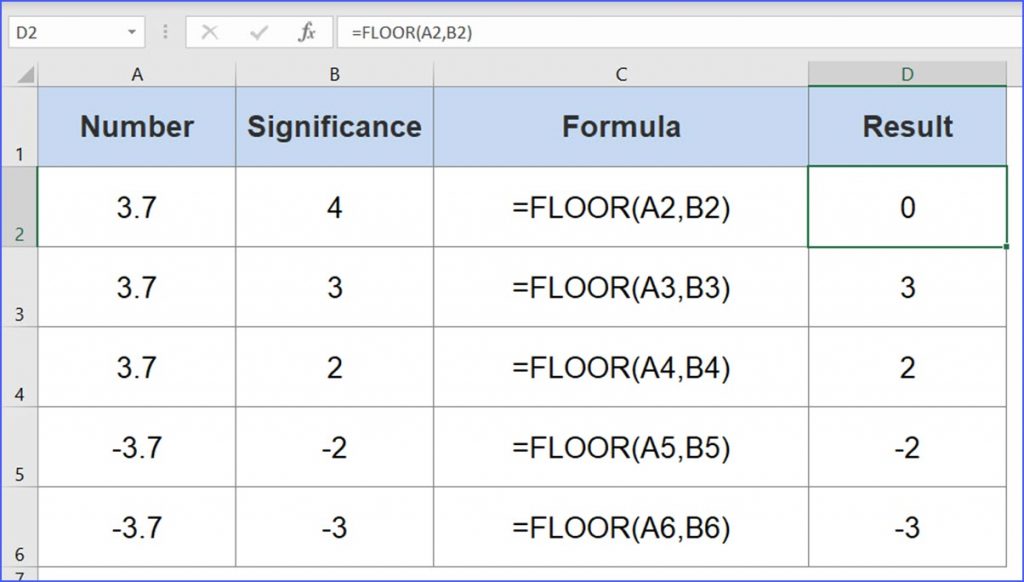1024x582 pixels.
Task: Click the Name Box displaying D2
Action: [60, 31]
